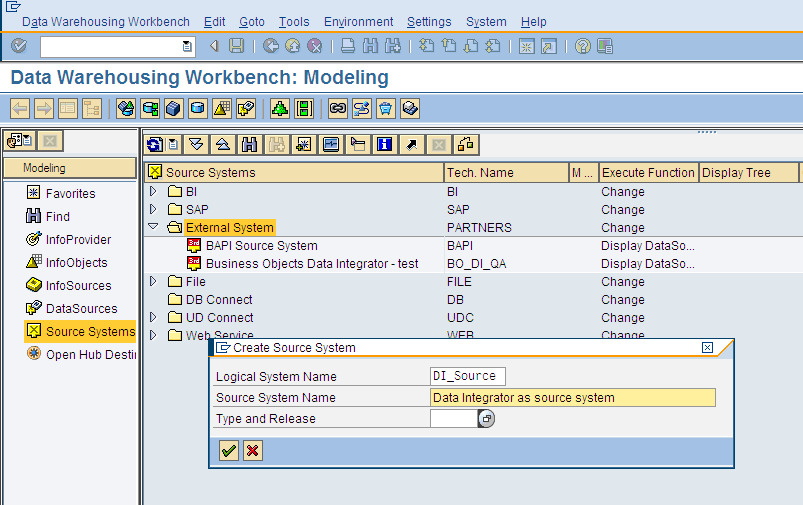Click the Business Objects Data Integrator system icon
The width and height of the screenshot is (803, 505).
click(x=194, y=263)
